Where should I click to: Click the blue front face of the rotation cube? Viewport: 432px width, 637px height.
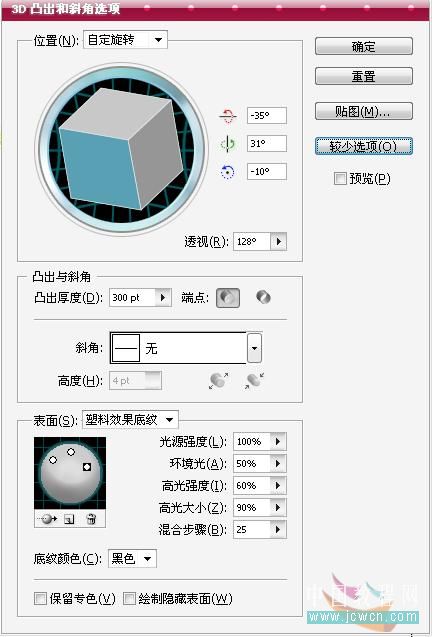(98, 169)
